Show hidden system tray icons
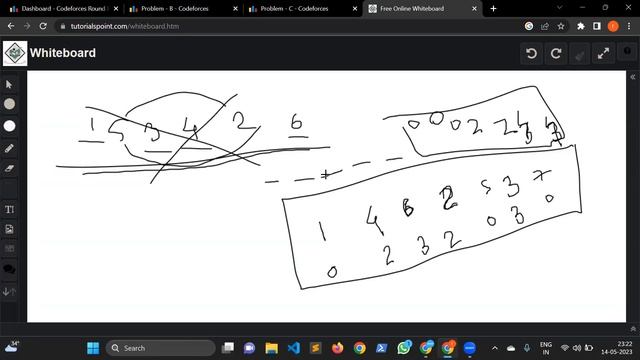 495,348
